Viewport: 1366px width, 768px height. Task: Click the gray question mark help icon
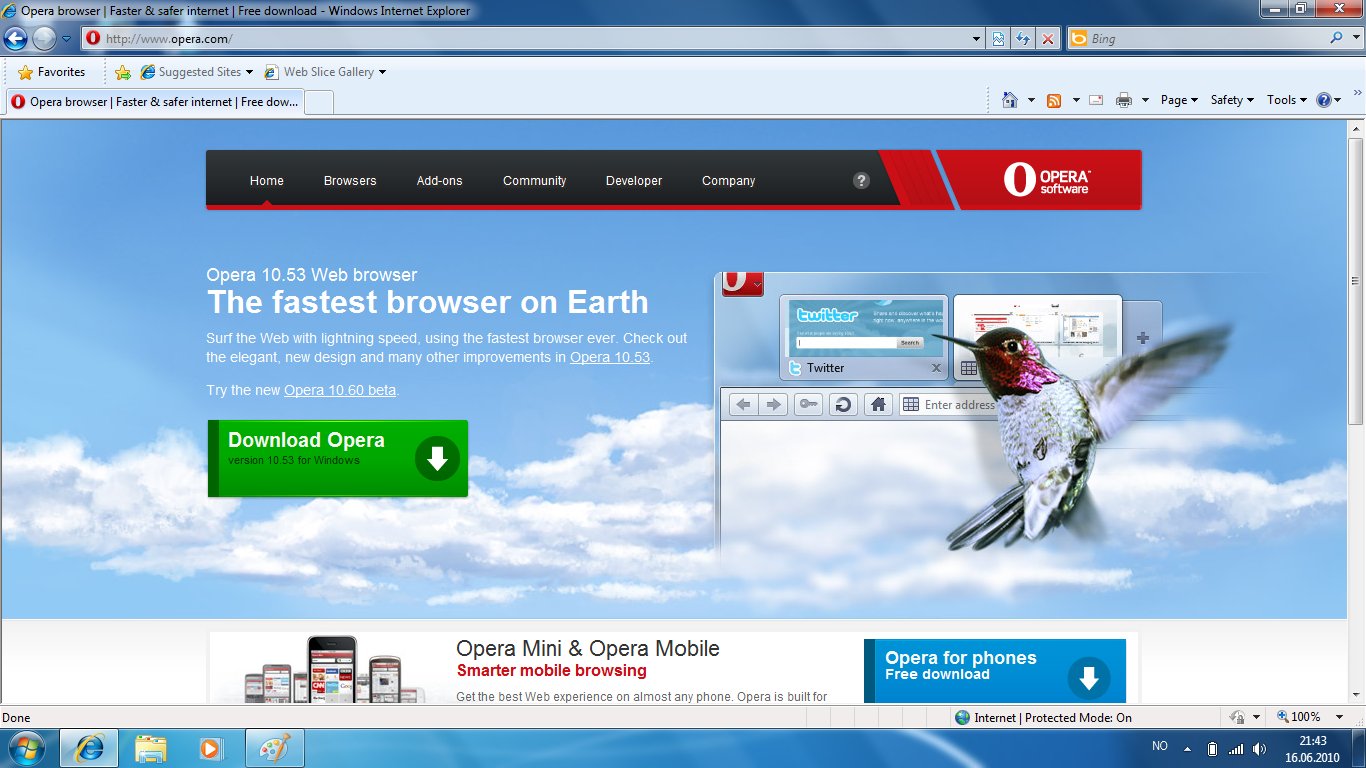pyautogui.click(x=861, y=180)
